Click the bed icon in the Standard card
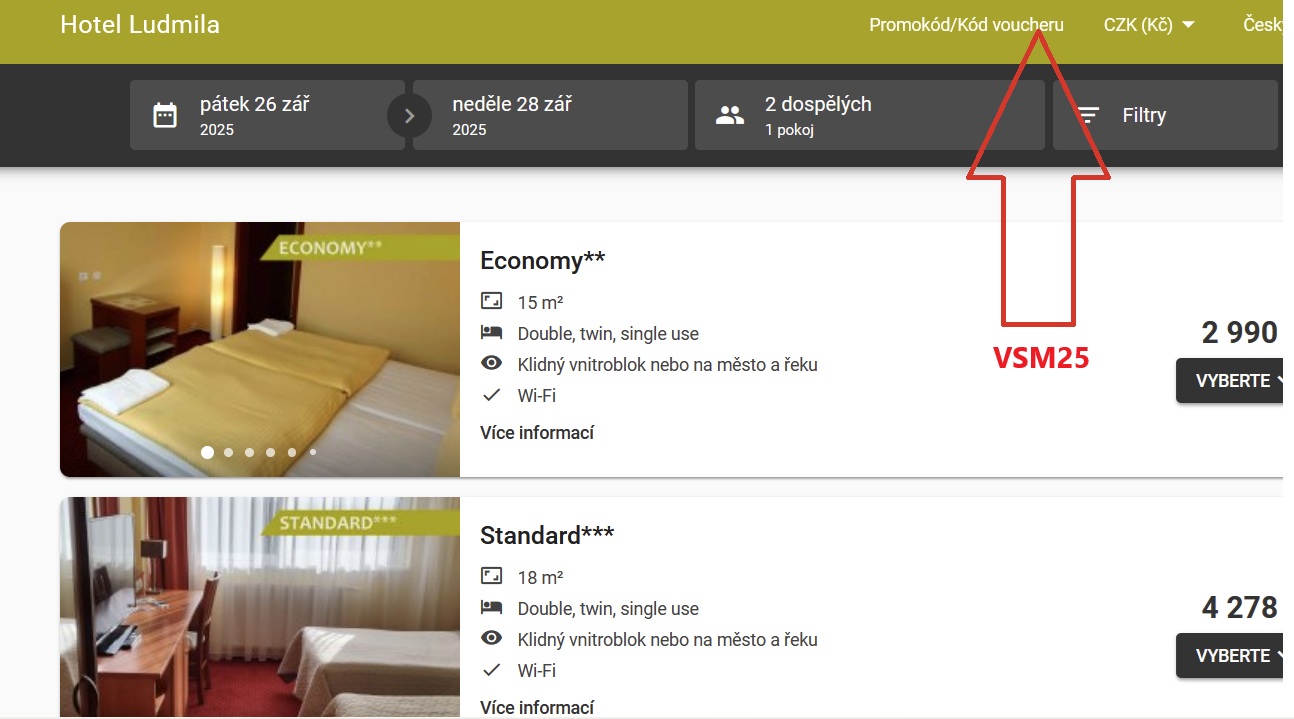Image resolution: width=1294 pixels, height=719 pixels. point(491,607)
